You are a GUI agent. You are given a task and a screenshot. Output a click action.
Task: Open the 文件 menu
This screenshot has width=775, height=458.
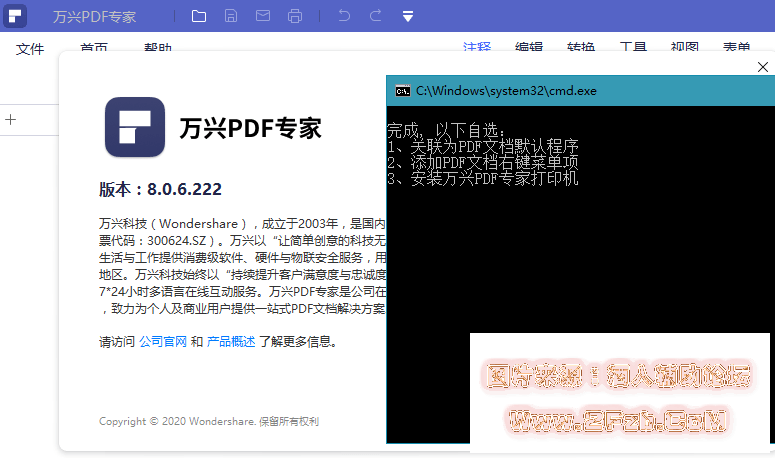(30, 48)
